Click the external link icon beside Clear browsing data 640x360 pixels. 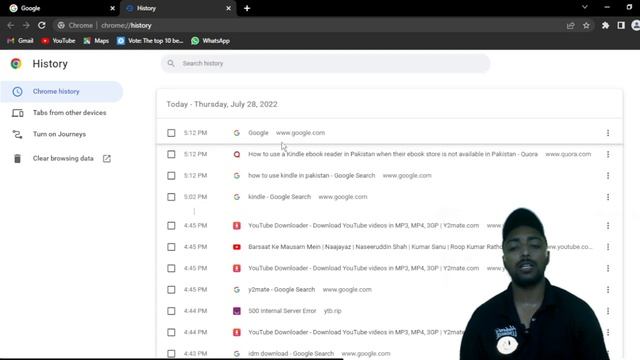point(107,158)
